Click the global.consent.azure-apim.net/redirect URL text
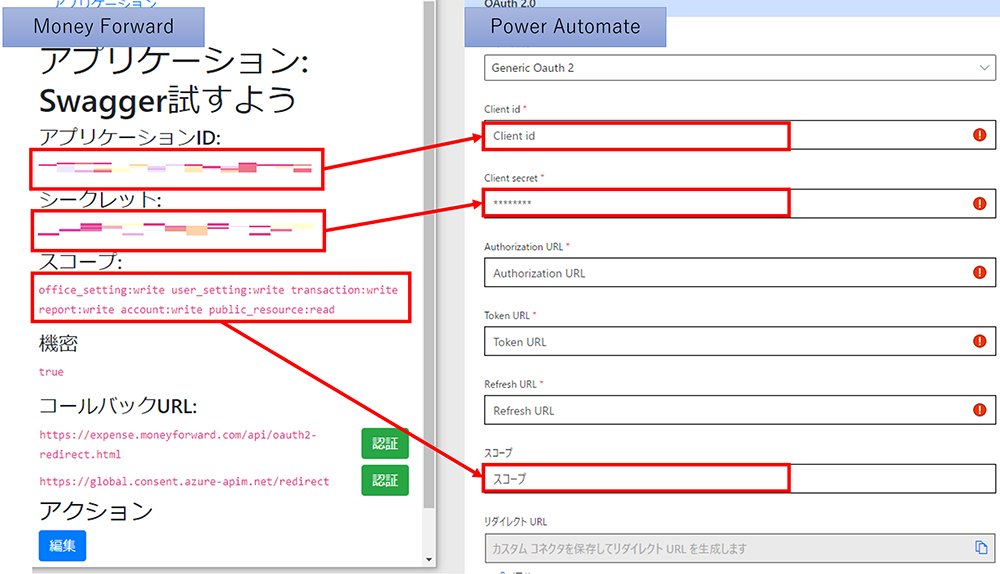This screenshot has width=1000, height=574. pyautogui.click(x=184, y=482)
